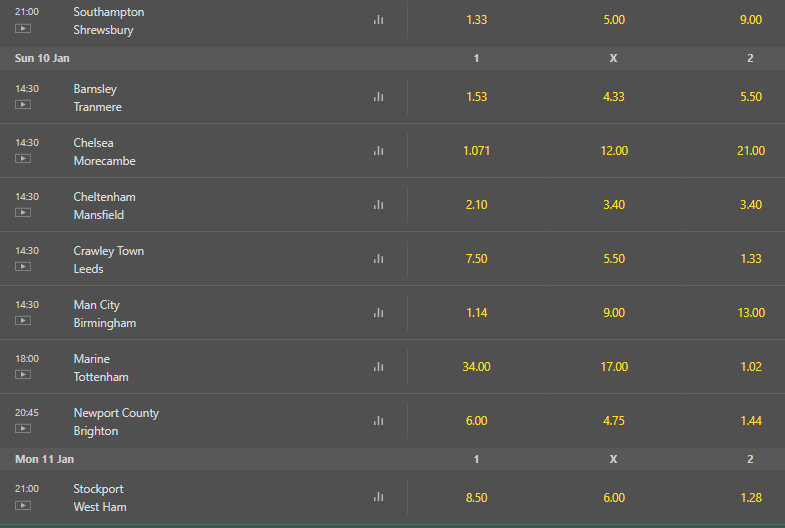Select Leeds win odds 1.33
The height and width of the screenshot is (528, 785).
coord(750,259)
